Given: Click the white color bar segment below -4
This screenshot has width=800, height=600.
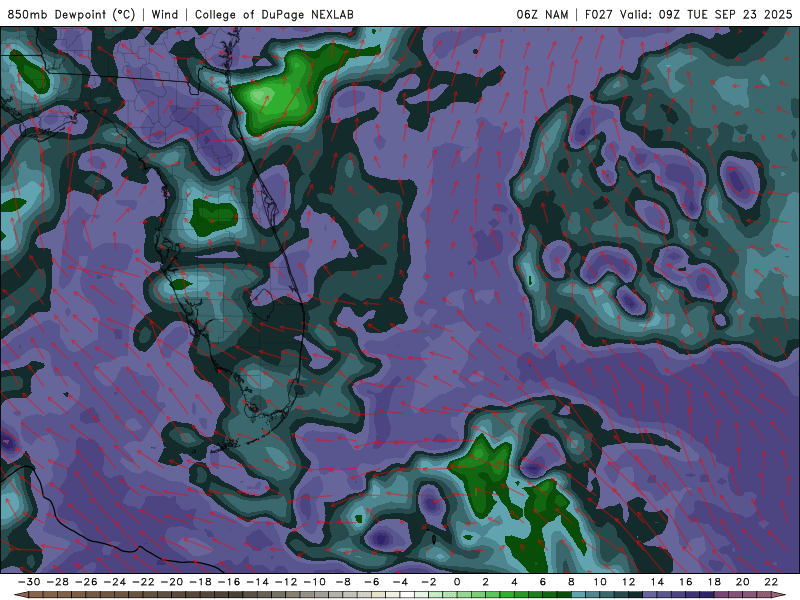Looking at the screenshot, I should (x=407, y=594).
